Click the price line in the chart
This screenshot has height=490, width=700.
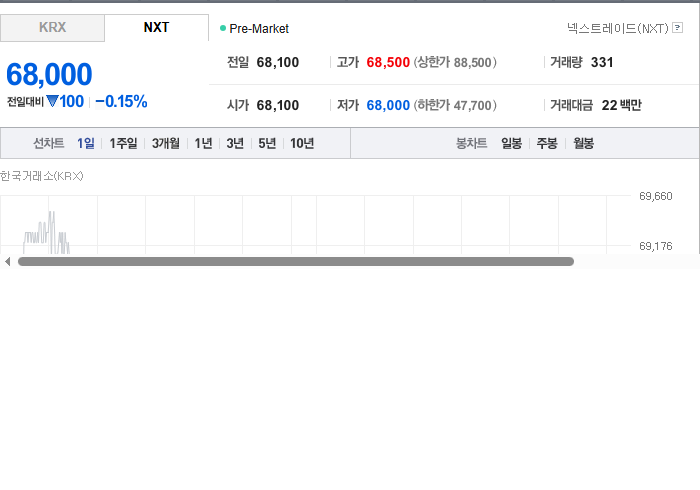click(x=46, y=233)
